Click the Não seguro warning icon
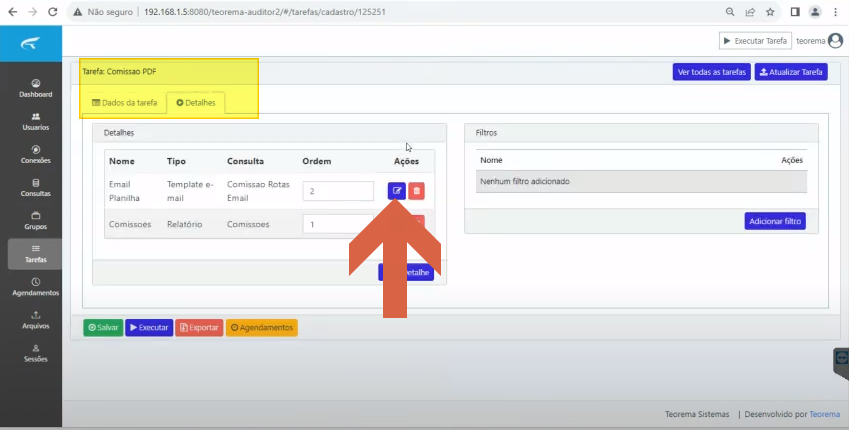Image resolution: width=849 pixels, height=430 pixels. click(x=78, y=12)
